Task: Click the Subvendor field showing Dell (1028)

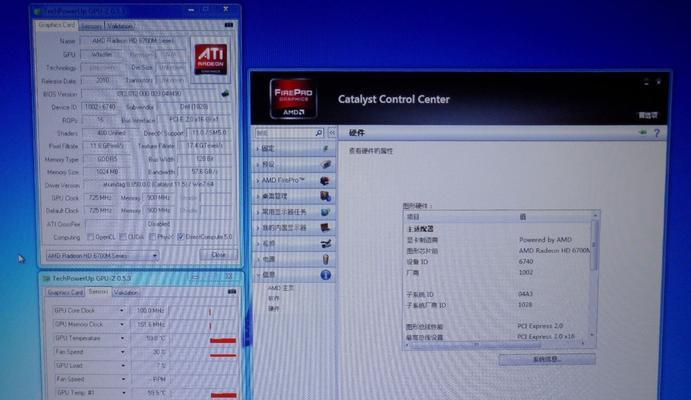Action: point(194,107)
